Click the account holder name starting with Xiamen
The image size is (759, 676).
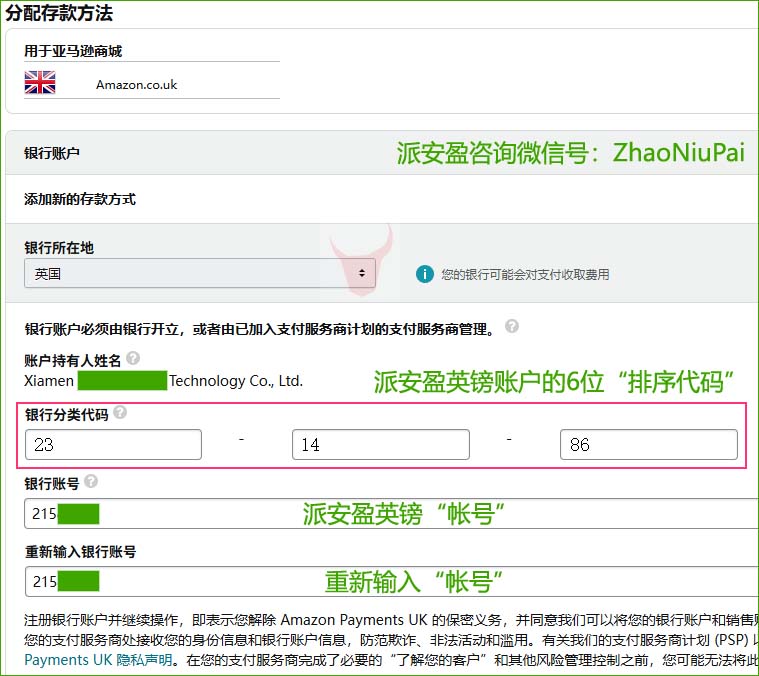[164, 381]
